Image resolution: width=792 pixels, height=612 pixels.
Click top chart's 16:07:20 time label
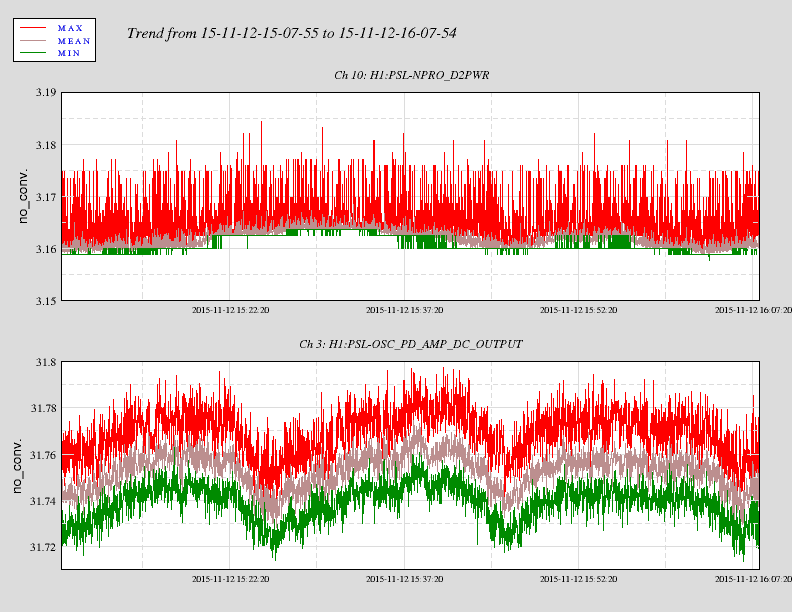753,310
